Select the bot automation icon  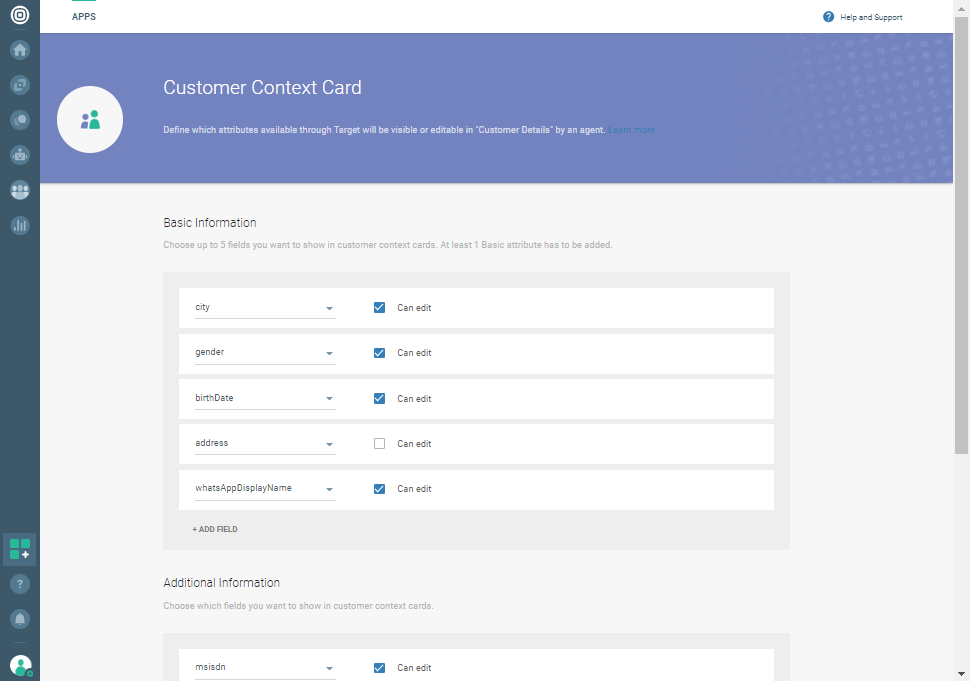tap(20, 154)
